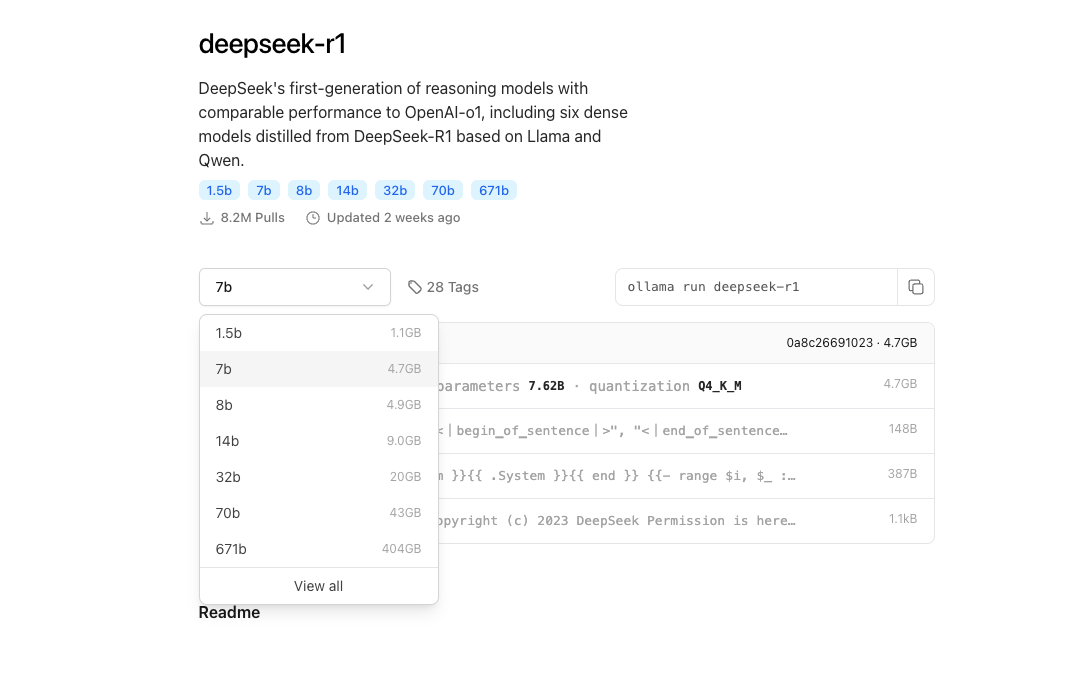Choose the 671b 404GB model entry
Image resolution: width=1067 pixels, height=683 pixels.
pos(318,549)
